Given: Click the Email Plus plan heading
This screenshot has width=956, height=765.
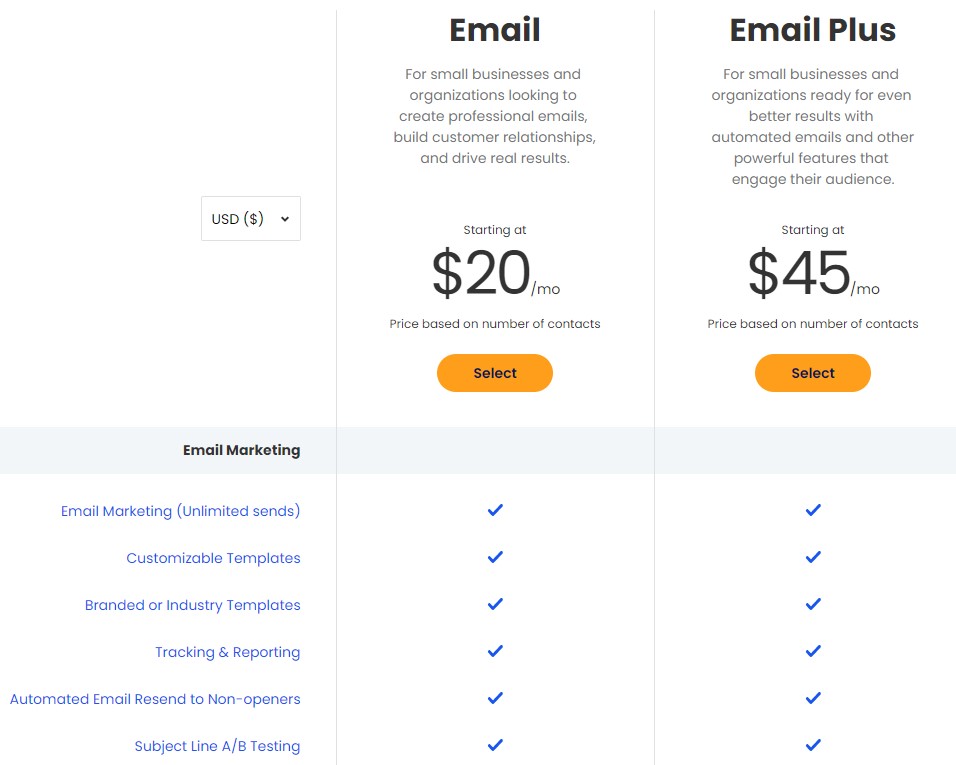Looking at the screenshot, I should point(813,30).
